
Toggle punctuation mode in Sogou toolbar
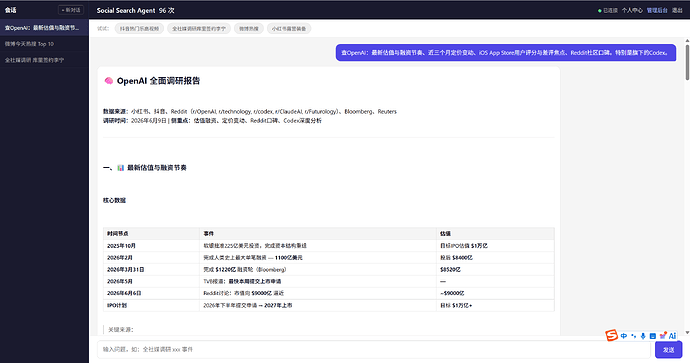(634, 336)
